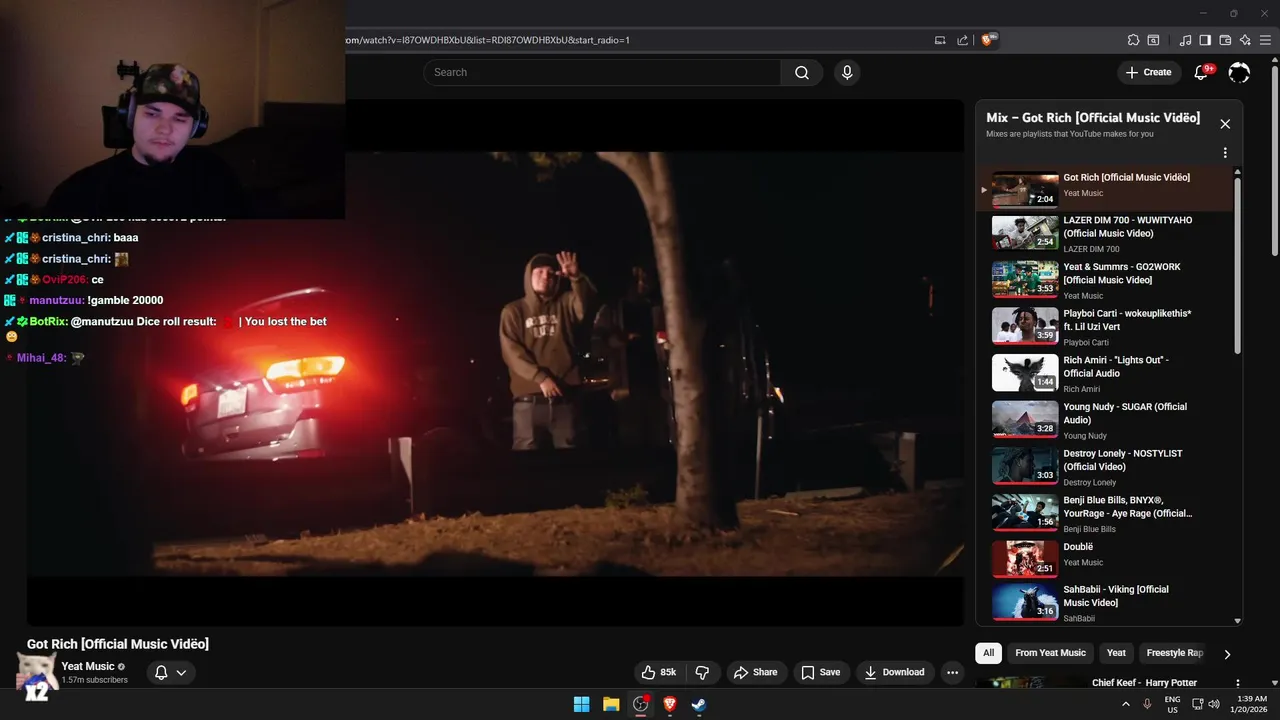Click the share page icon in address bar
The width and height of the screenshot is (1280, 720).
pos(962,40)
